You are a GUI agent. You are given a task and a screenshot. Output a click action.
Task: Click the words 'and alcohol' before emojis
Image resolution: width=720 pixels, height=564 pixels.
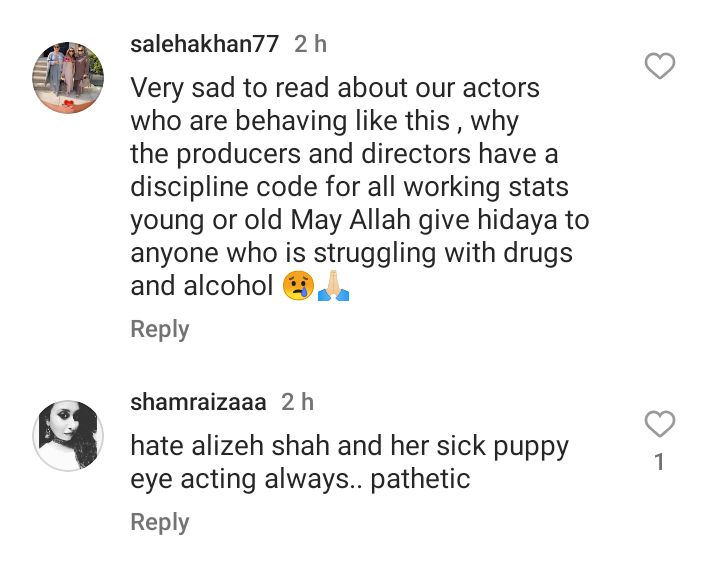tap(202, 286)
